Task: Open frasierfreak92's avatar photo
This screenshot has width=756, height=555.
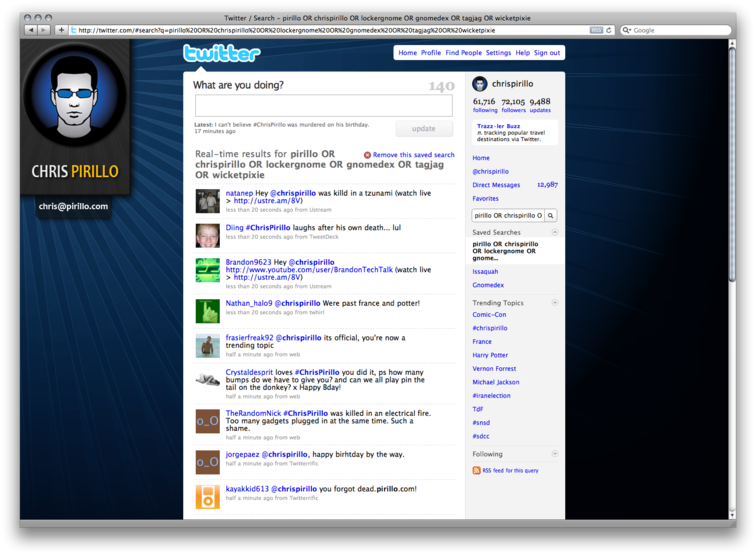Action: [207, 346]
